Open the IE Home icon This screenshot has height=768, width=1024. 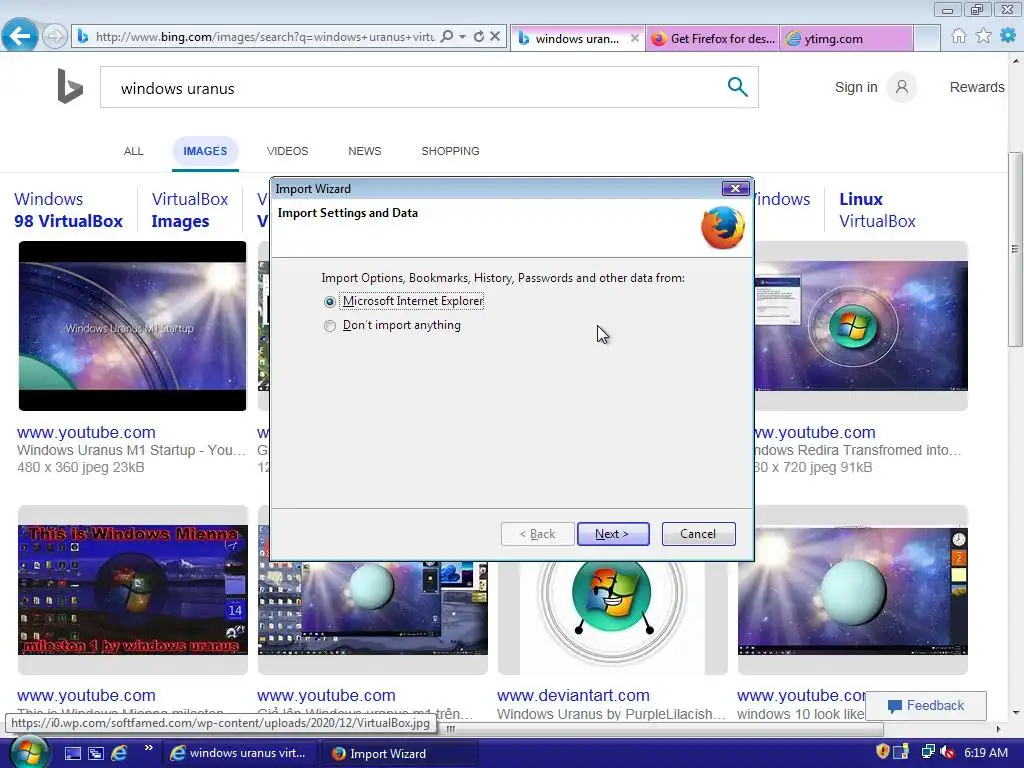point(959,36)
